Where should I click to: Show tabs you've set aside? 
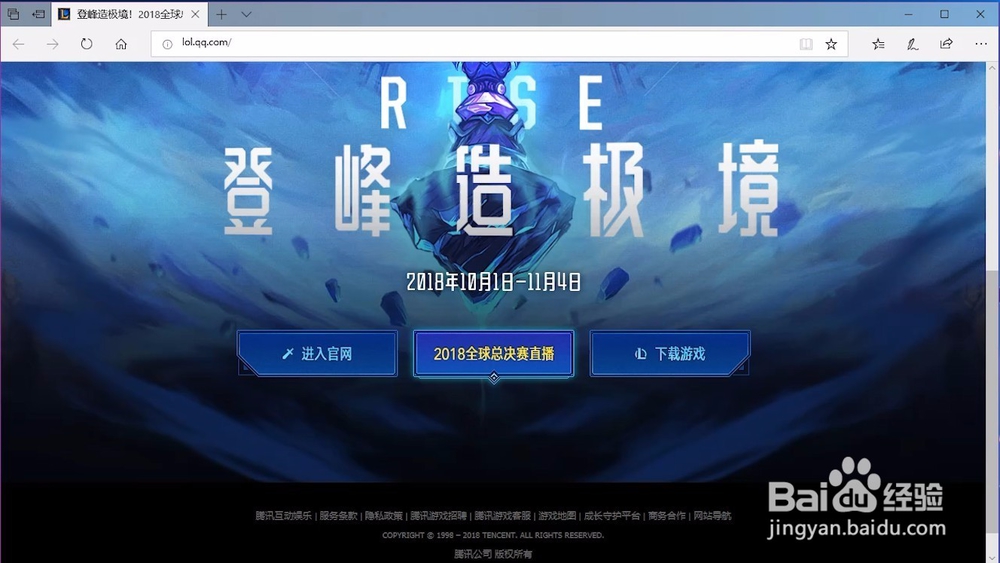(13, 14)
